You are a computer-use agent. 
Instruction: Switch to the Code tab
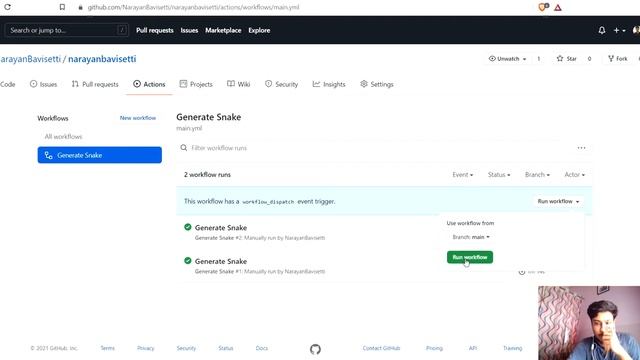pyautogui.click(x=7, y=84)
